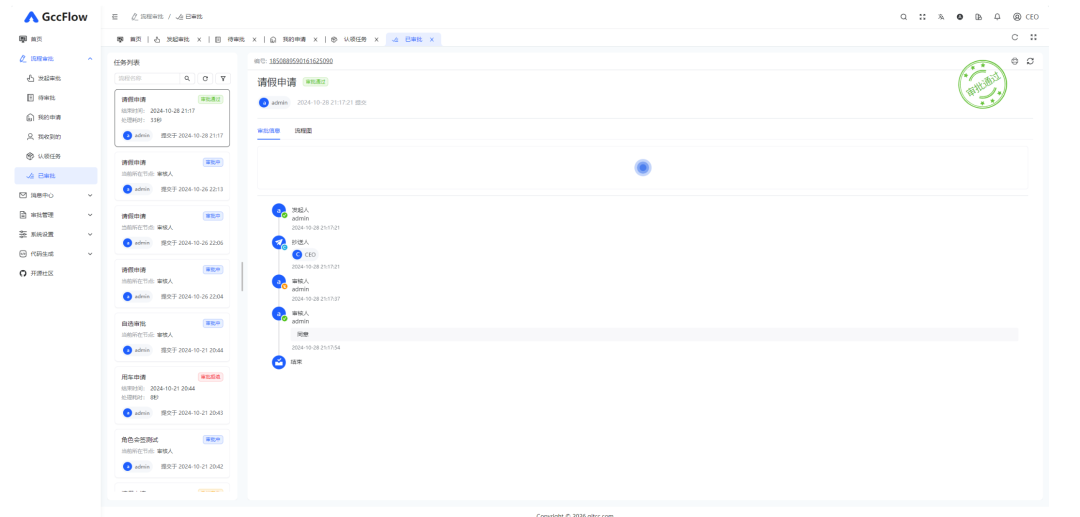Click the 结束 timeline end icon

pos(279,362)
